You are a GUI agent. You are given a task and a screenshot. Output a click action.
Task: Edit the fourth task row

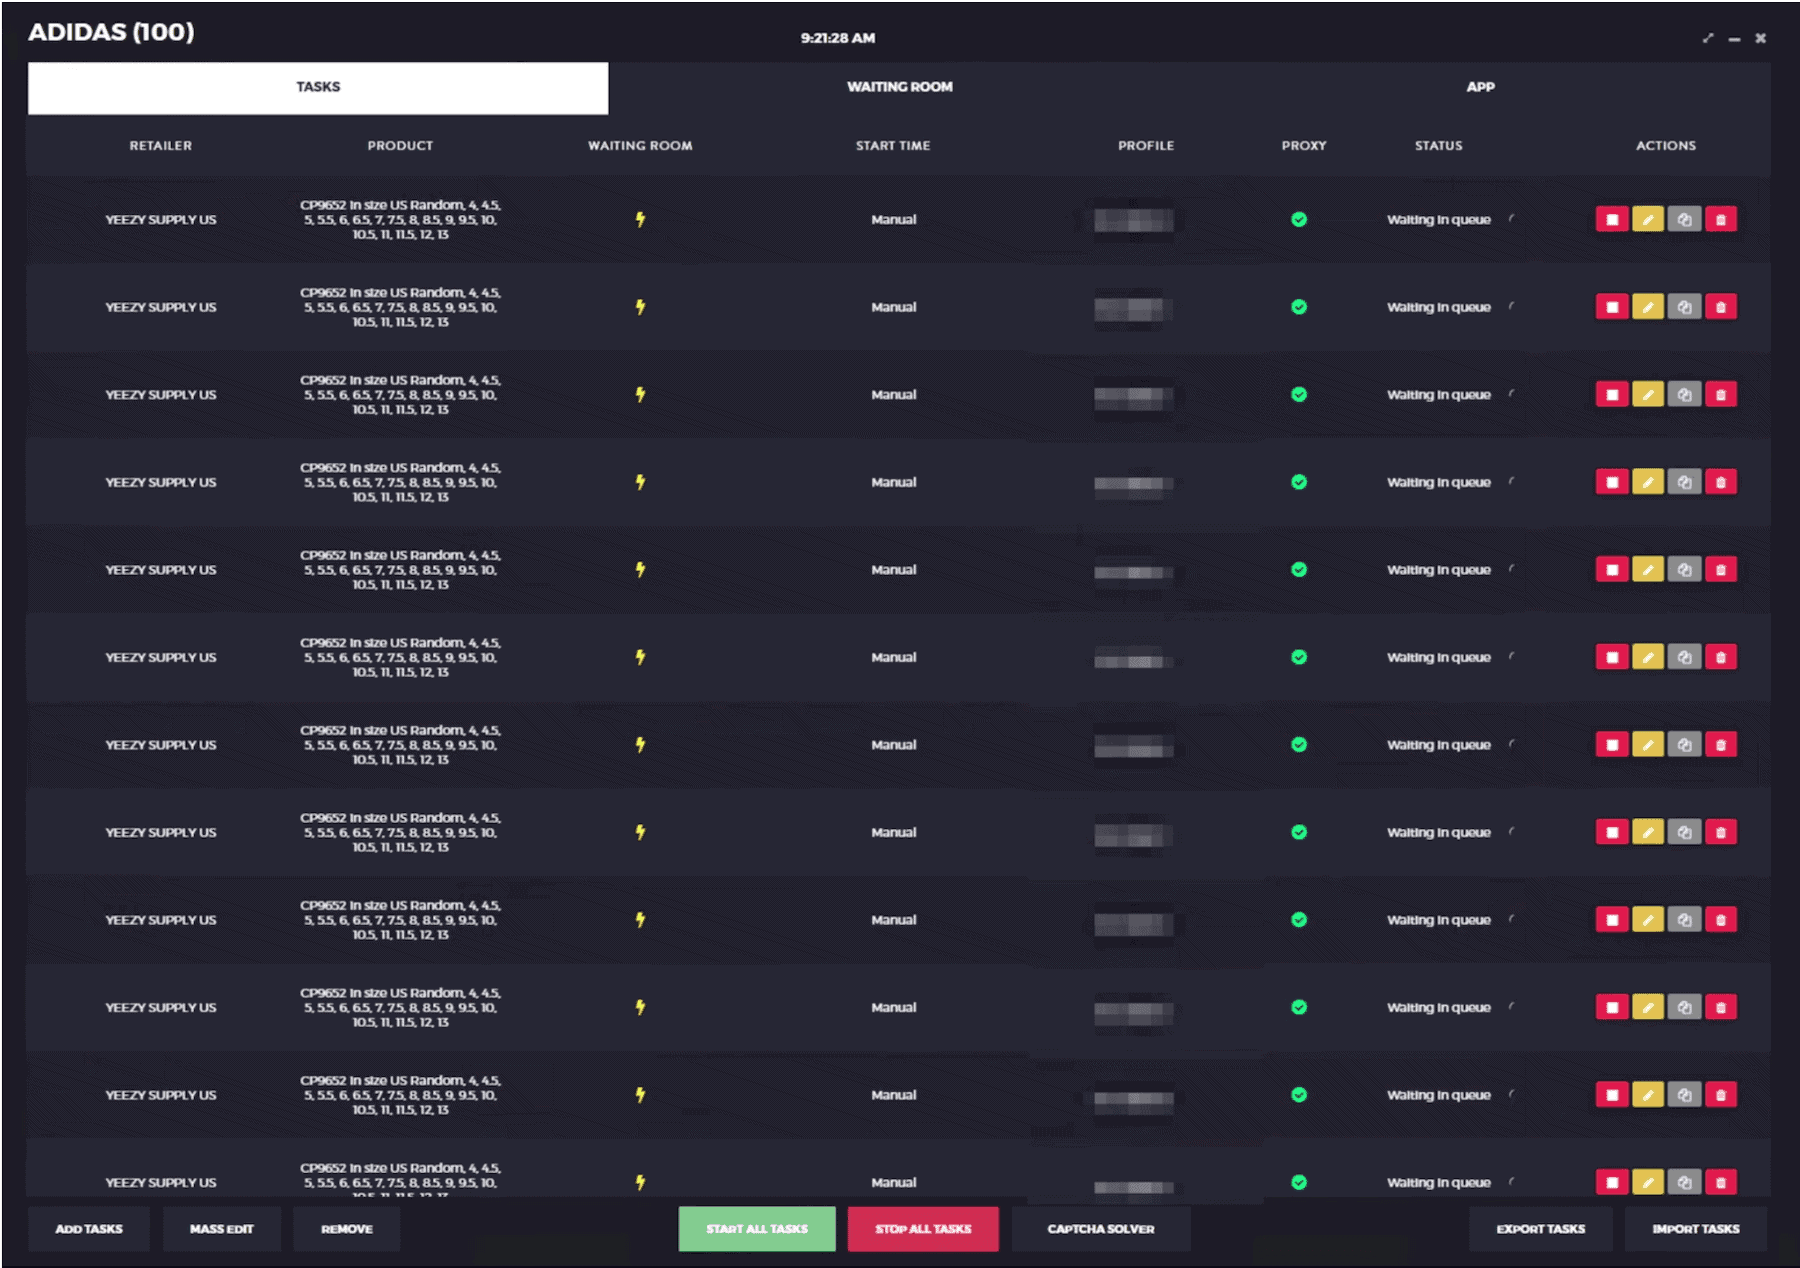coord(1647,482)
